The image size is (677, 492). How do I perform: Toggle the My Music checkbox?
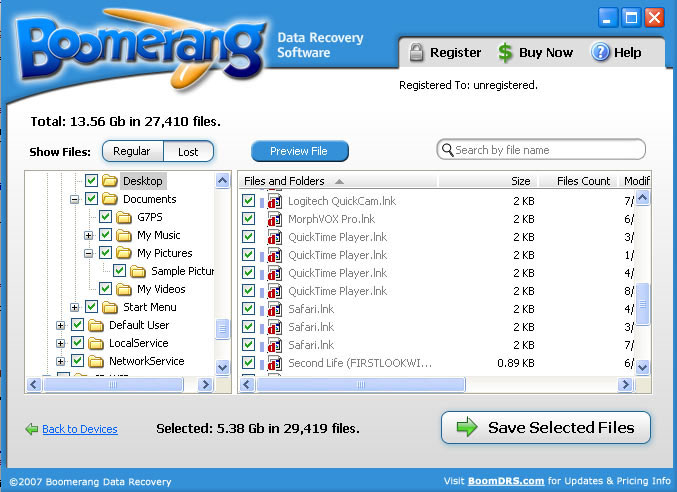[105, 235]
